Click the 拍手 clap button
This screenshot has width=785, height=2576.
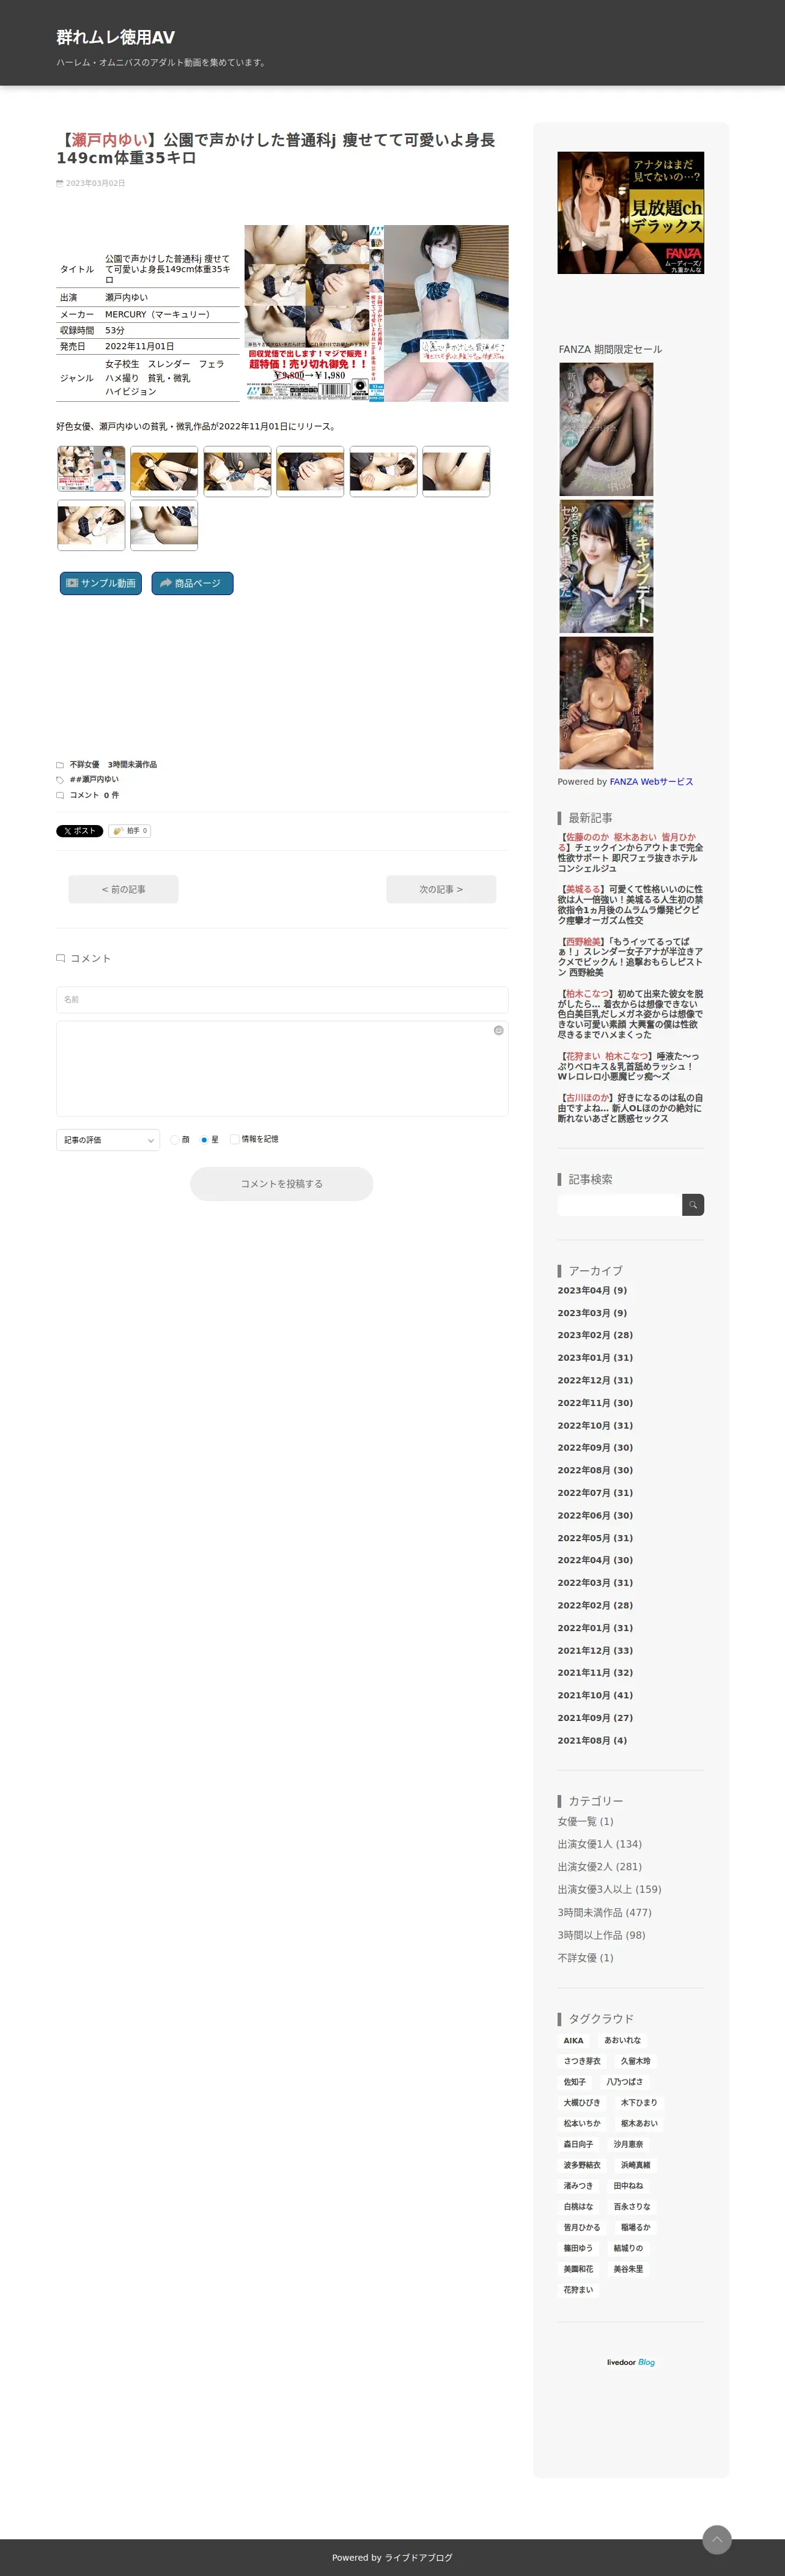pos(130,831)
